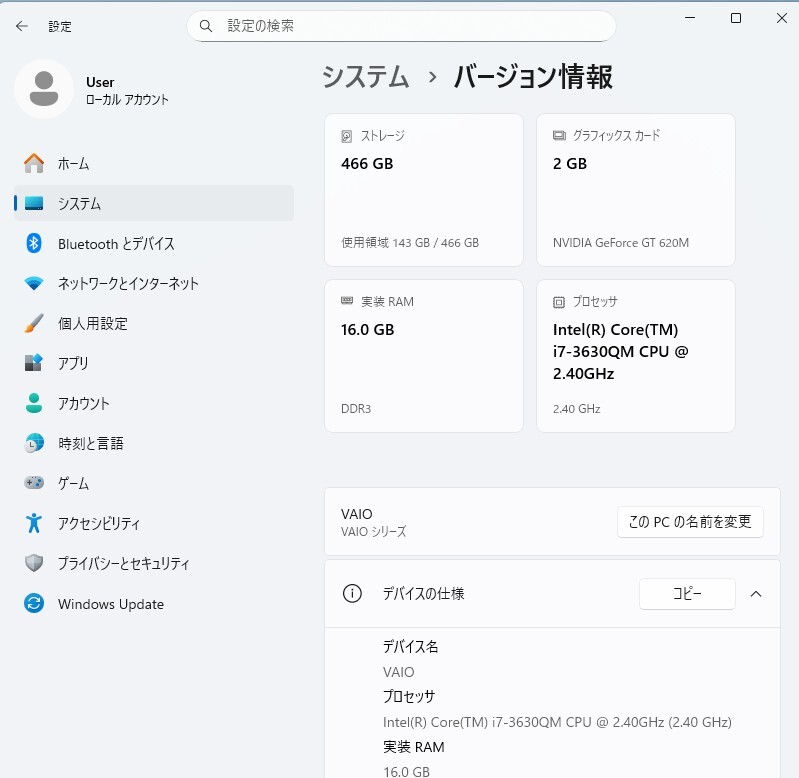Click the privacy shield icon

pos(34,563)
